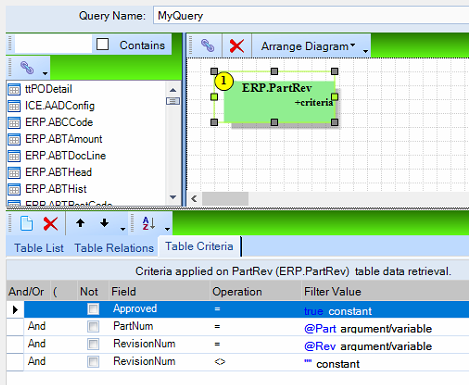Select ICE.AADConfig in table list

(x=60, y=106)
